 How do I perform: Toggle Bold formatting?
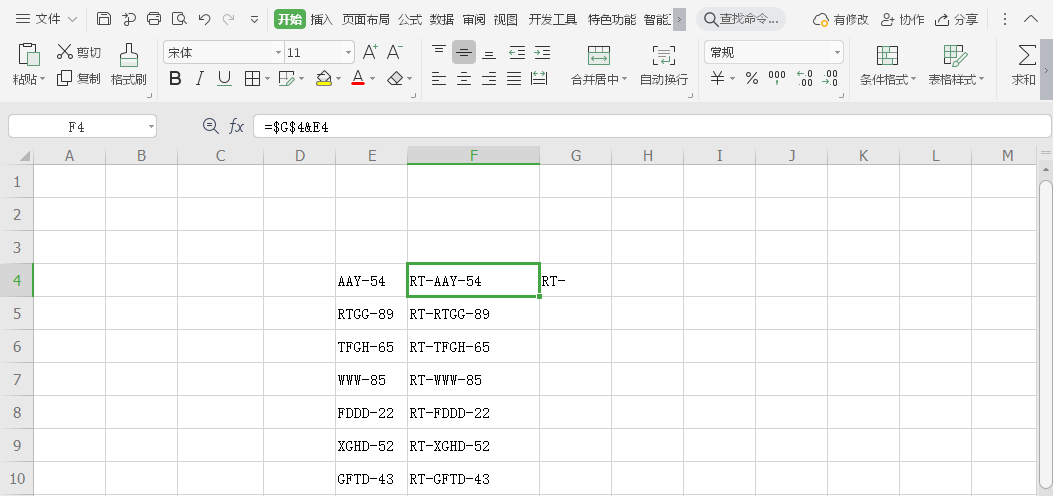[175, 79]
